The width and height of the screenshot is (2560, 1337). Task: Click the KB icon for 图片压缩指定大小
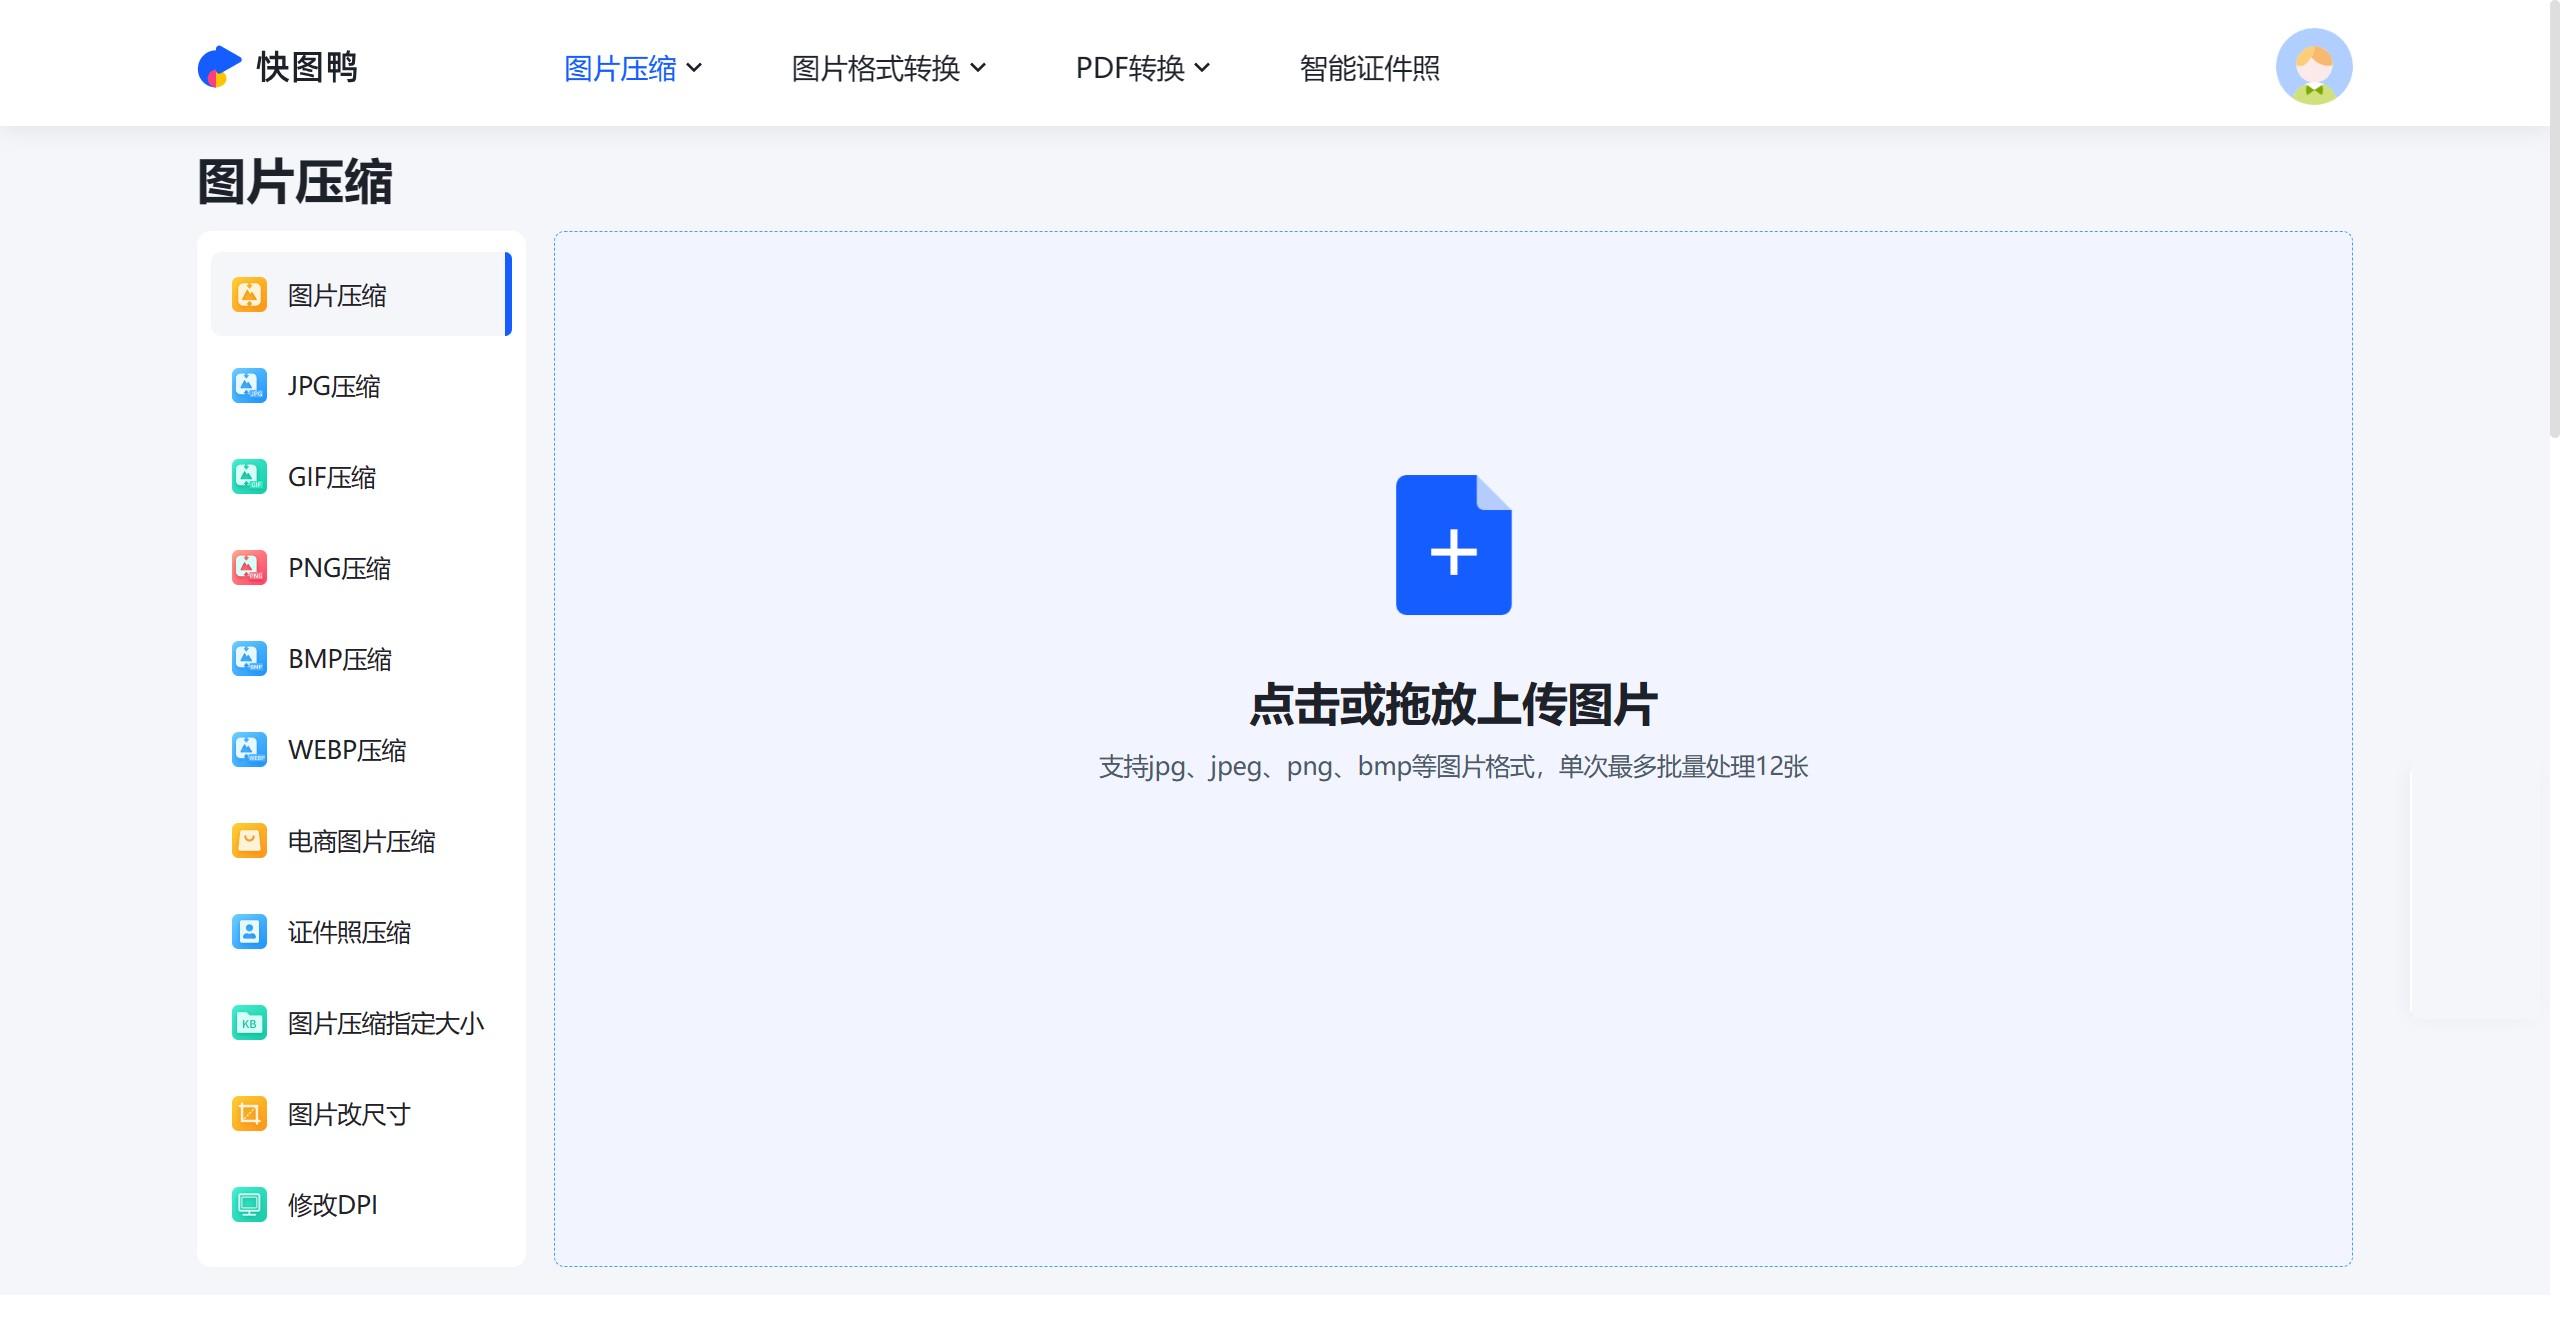coord(249,1022)
